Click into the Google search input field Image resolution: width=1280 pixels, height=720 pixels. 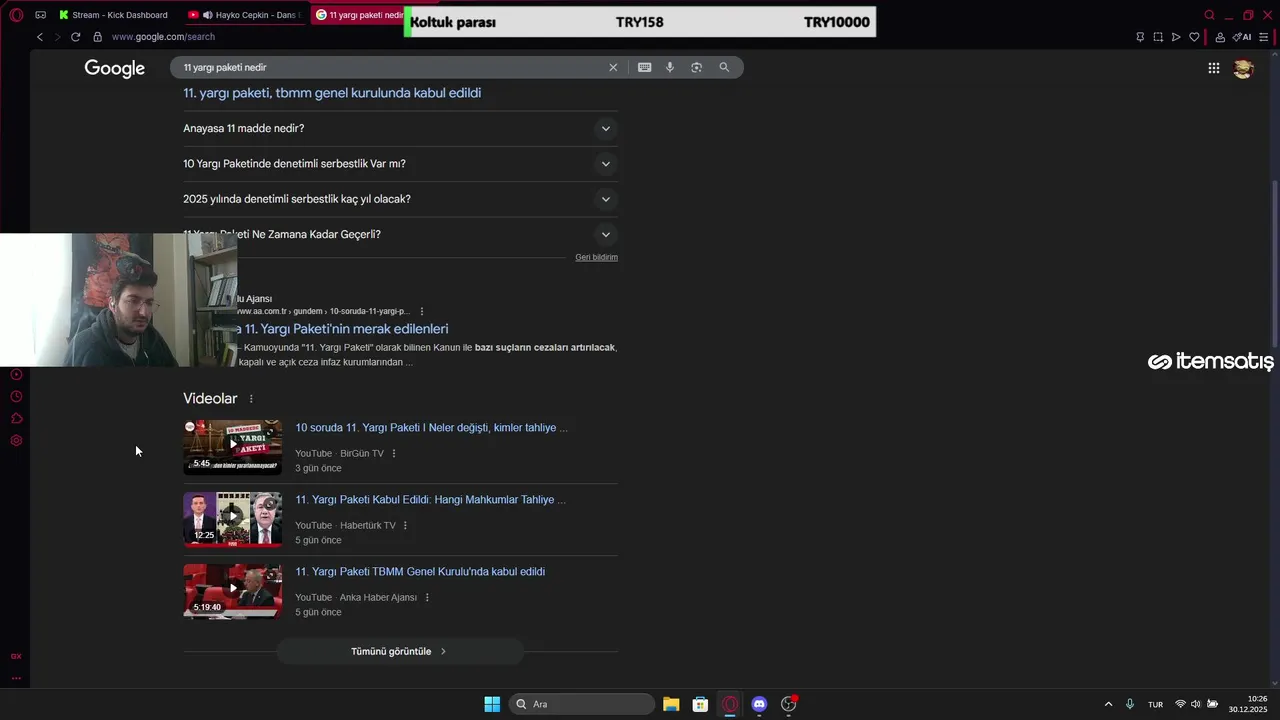tap(390, 67)
